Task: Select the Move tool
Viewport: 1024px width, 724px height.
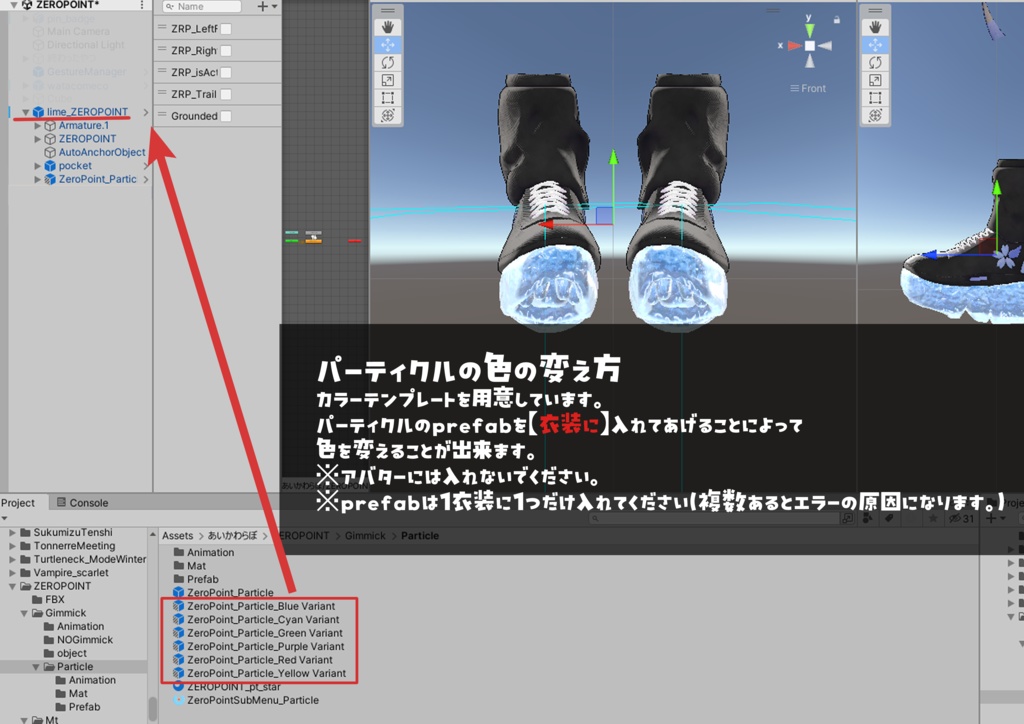Action: (388, 43)
